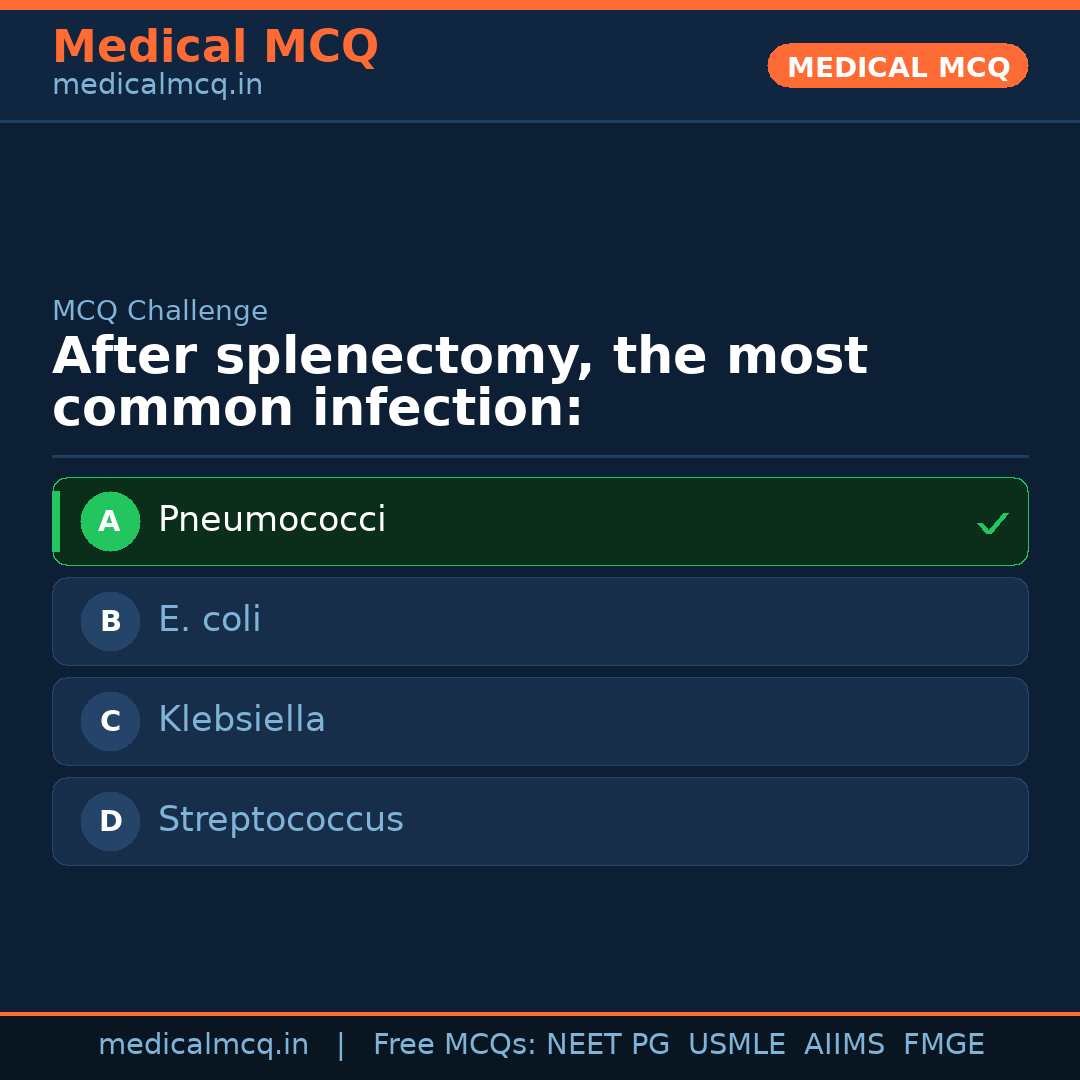
Task: Click the MCQ Challenge label
Action: coord(160,311)
